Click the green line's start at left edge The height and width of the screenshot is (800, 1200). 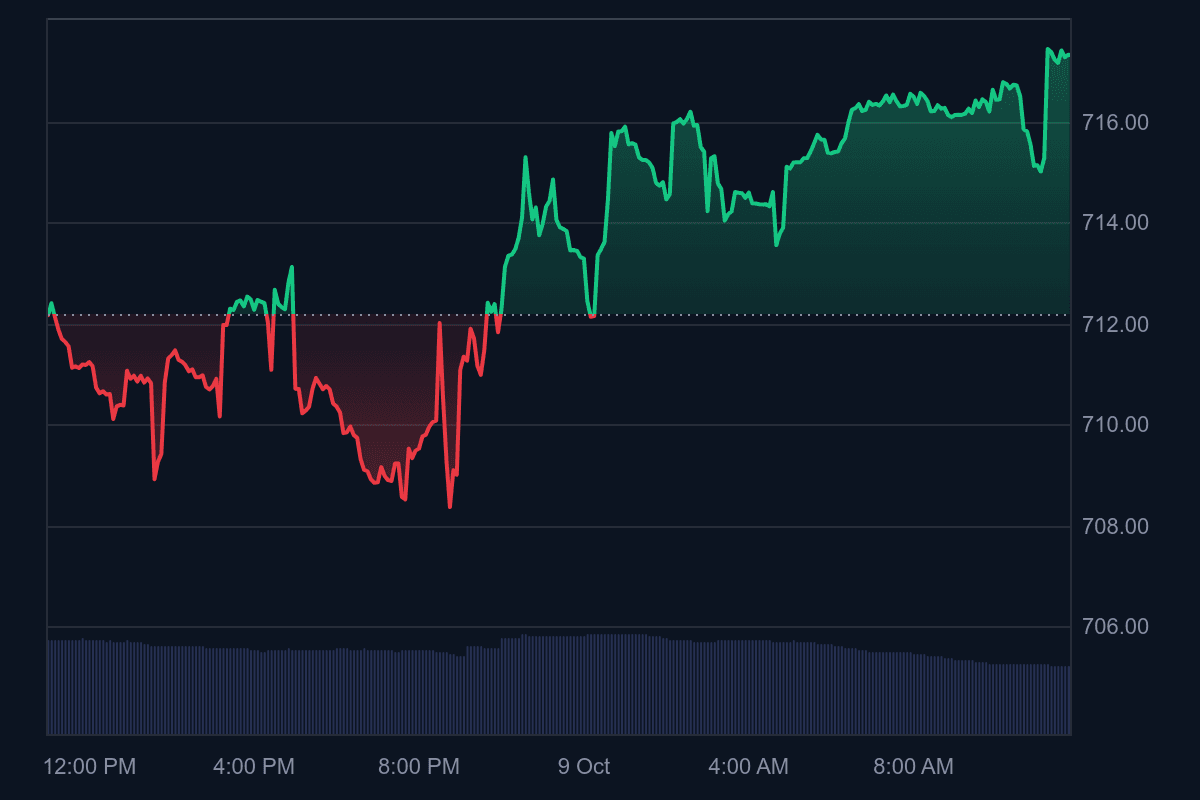coord(51,304)
